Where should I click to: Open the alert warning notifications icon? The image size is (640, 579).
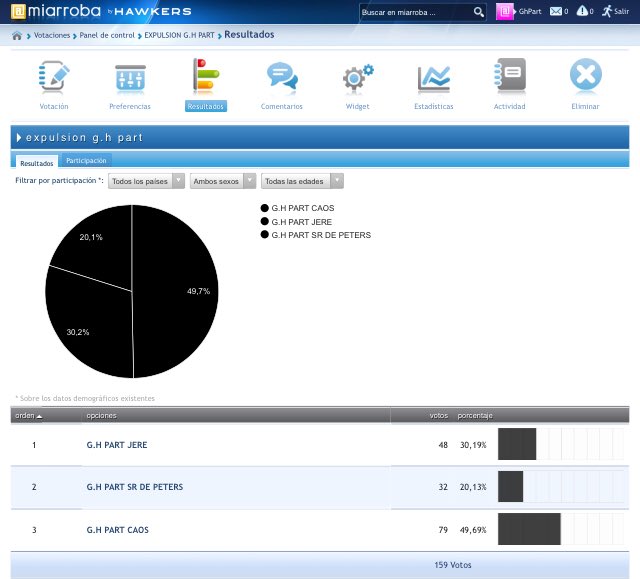coord(582,11)
